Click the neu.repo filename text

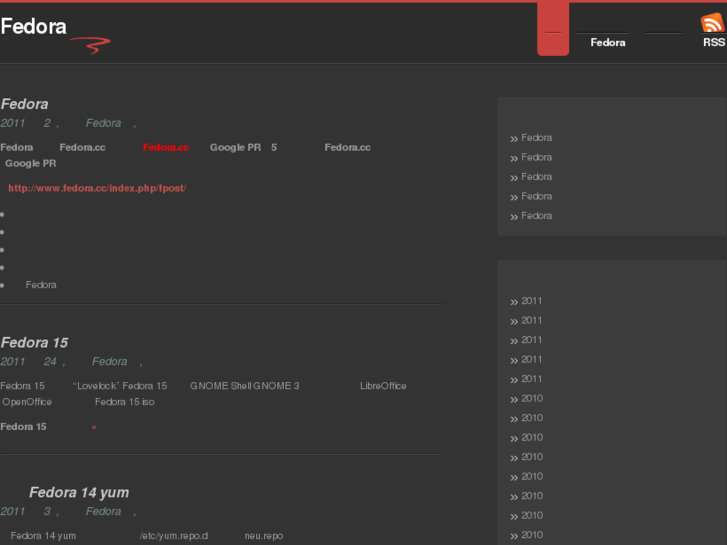(x=264, y=536)
